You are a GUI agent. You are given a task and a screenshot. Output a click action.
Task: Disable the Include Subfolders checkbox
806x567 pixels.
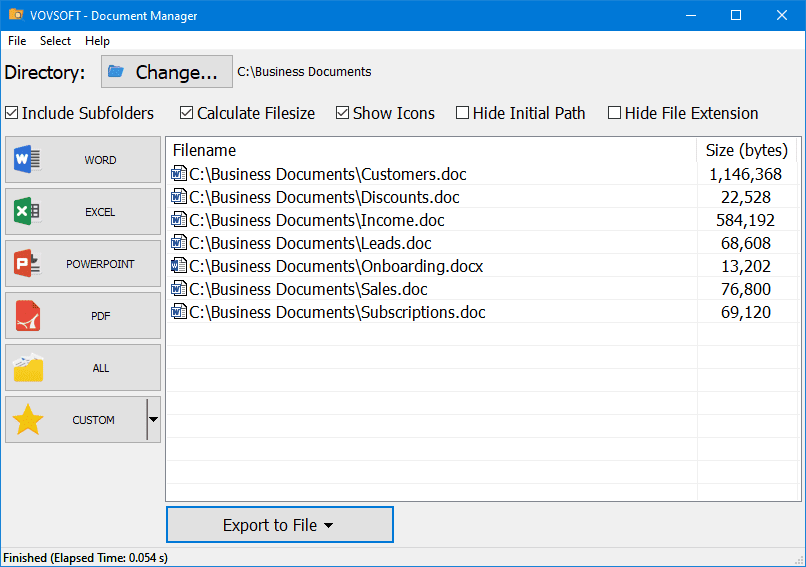click(x=12, y=113)
